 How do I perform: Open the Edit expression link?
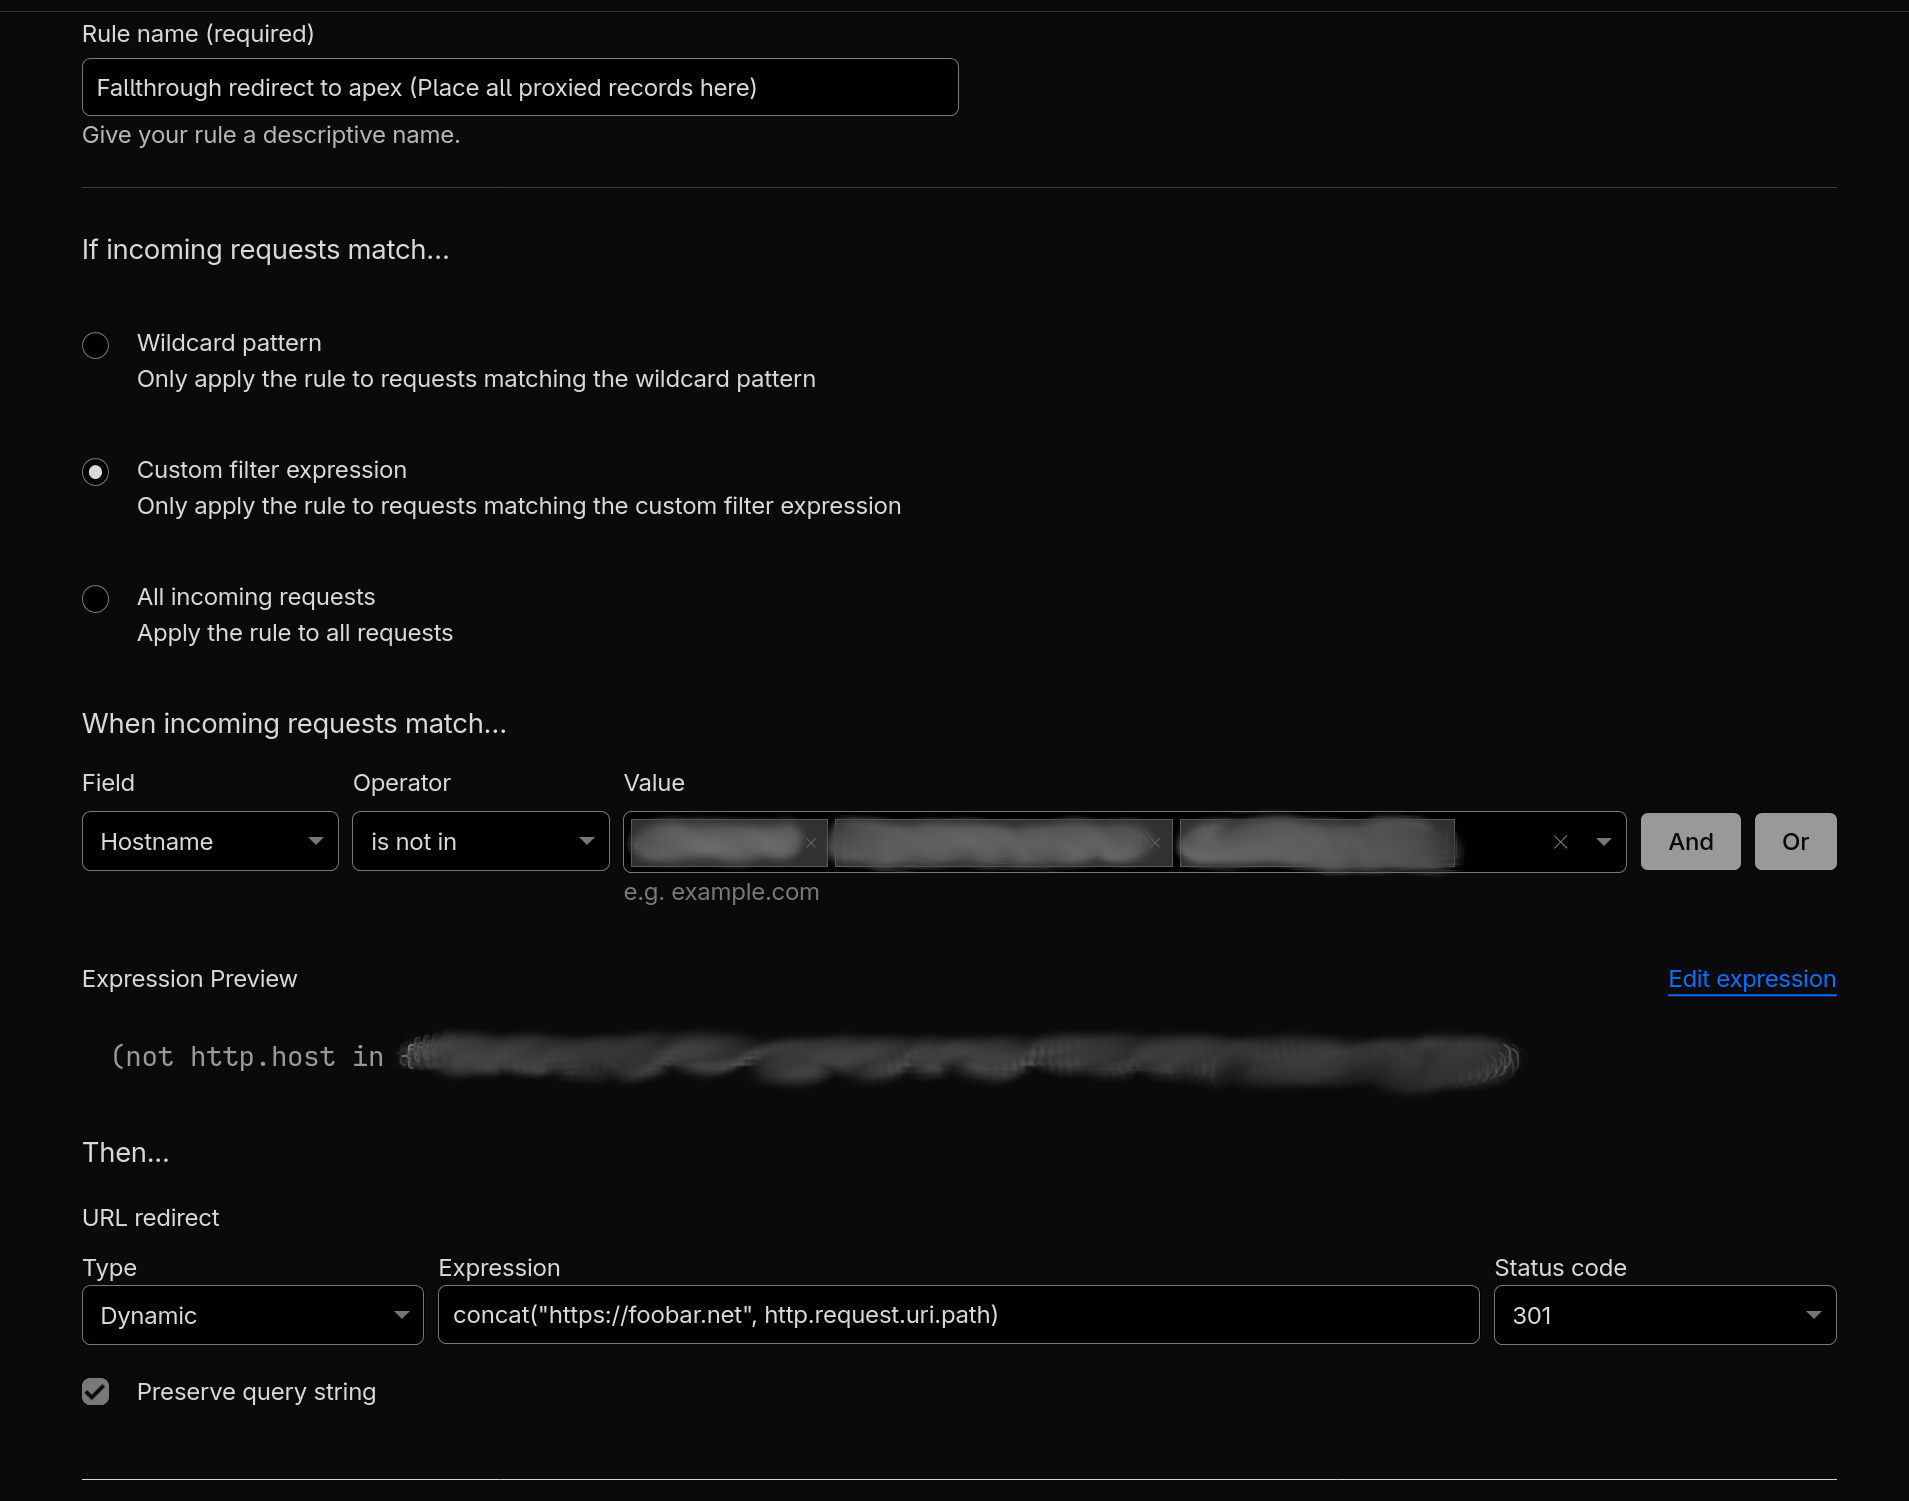coord(1752,979)
